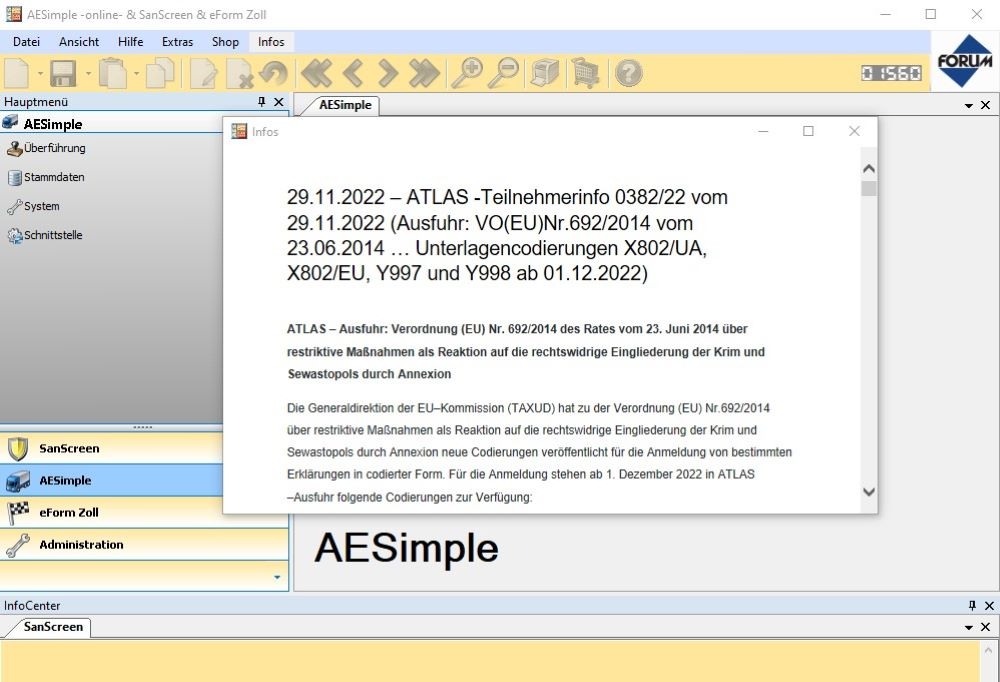
Task: Close the Infos dialog window
Action: pyautogui.click(x=855, y=131)
